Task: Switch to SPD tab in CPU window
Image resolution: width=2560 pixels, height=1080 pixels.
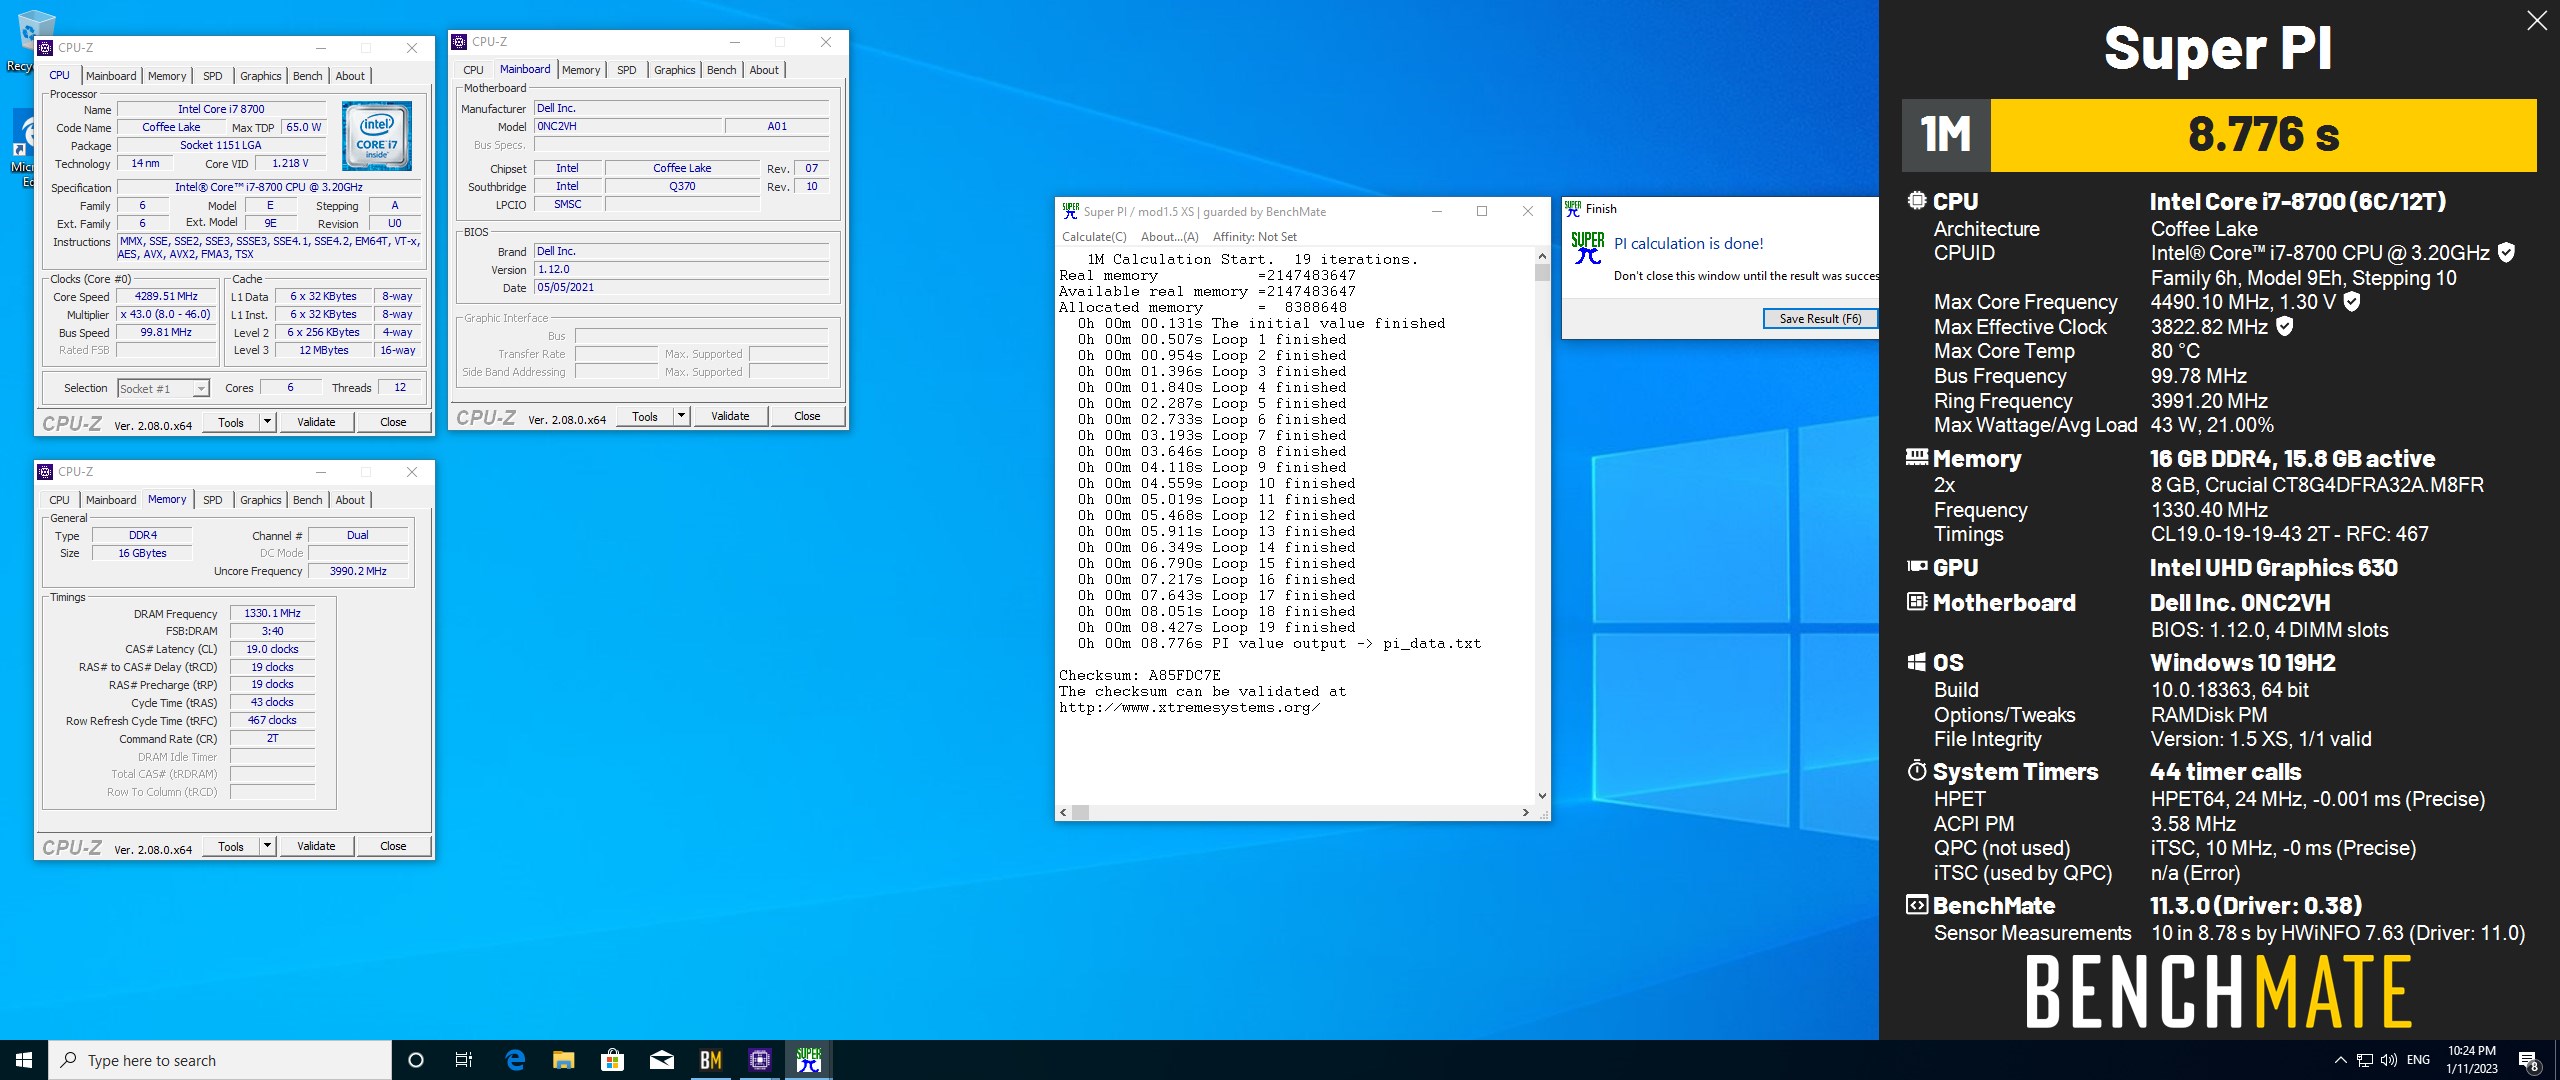Action: [213, 76]
